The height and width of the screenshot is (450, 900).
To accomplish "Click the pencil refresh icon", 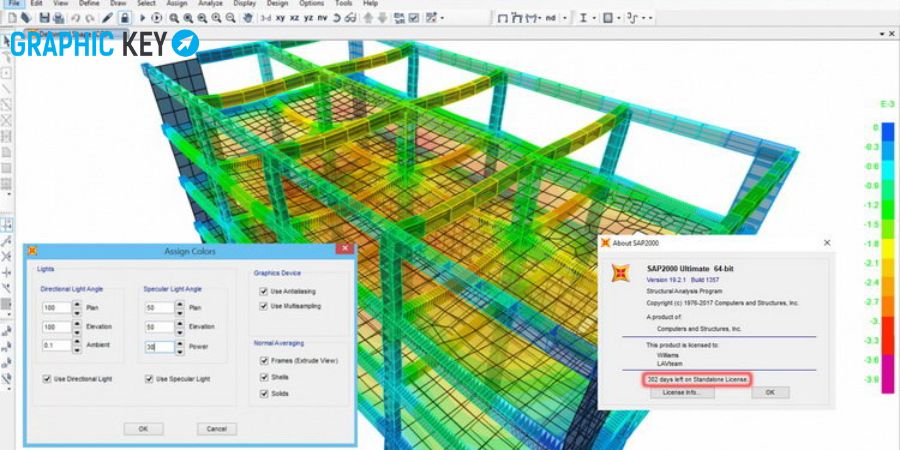I will point(107,18).
